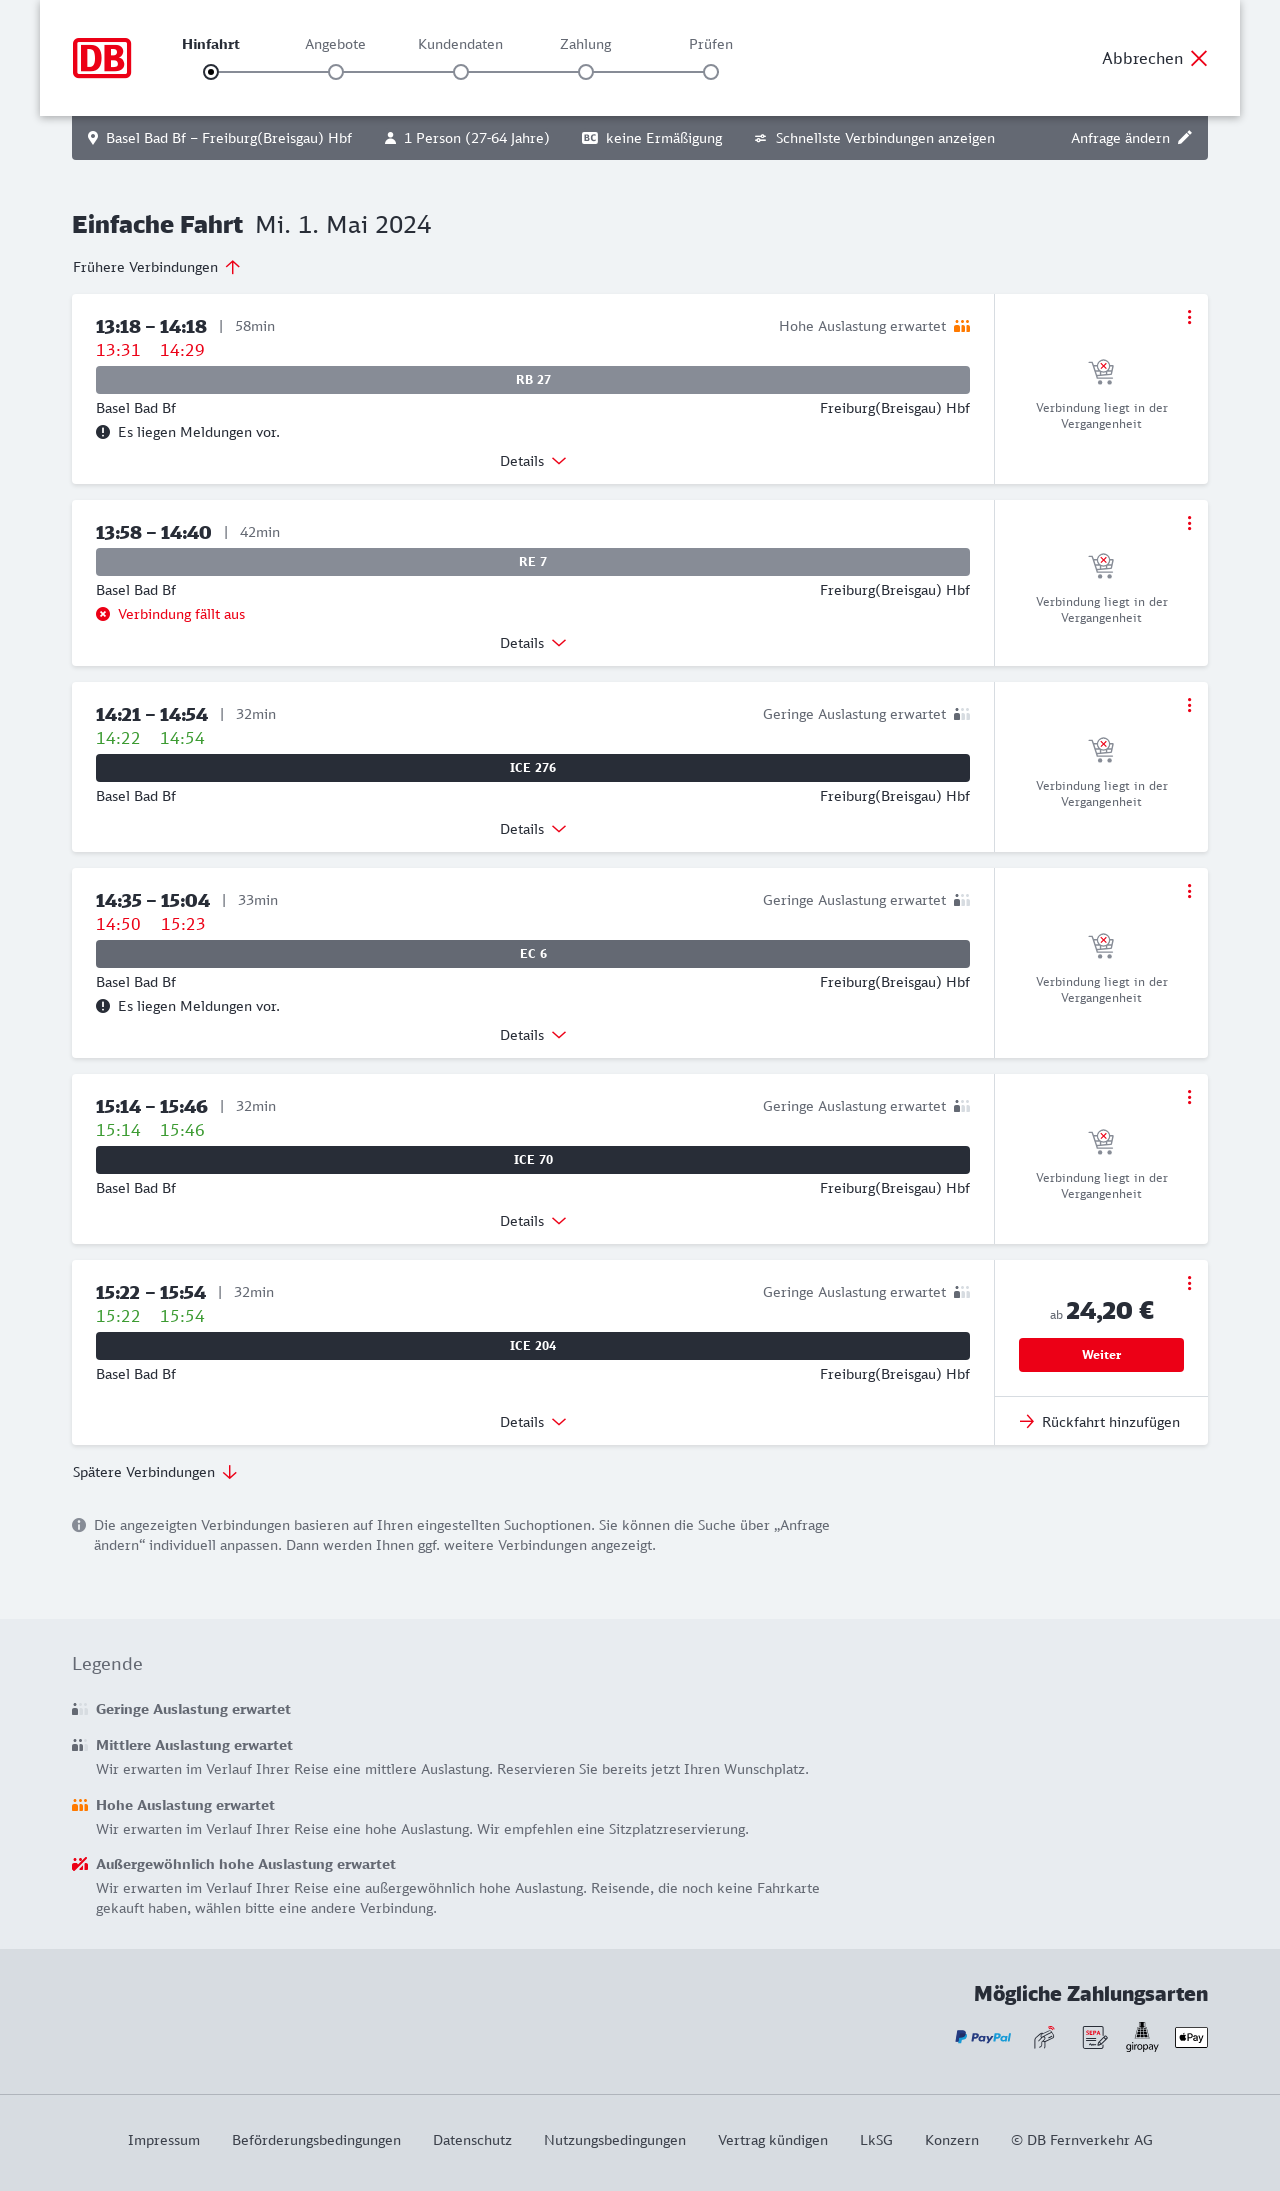
Task: Expand Details for the RE 7 connection
Action: tap(533, 643)
